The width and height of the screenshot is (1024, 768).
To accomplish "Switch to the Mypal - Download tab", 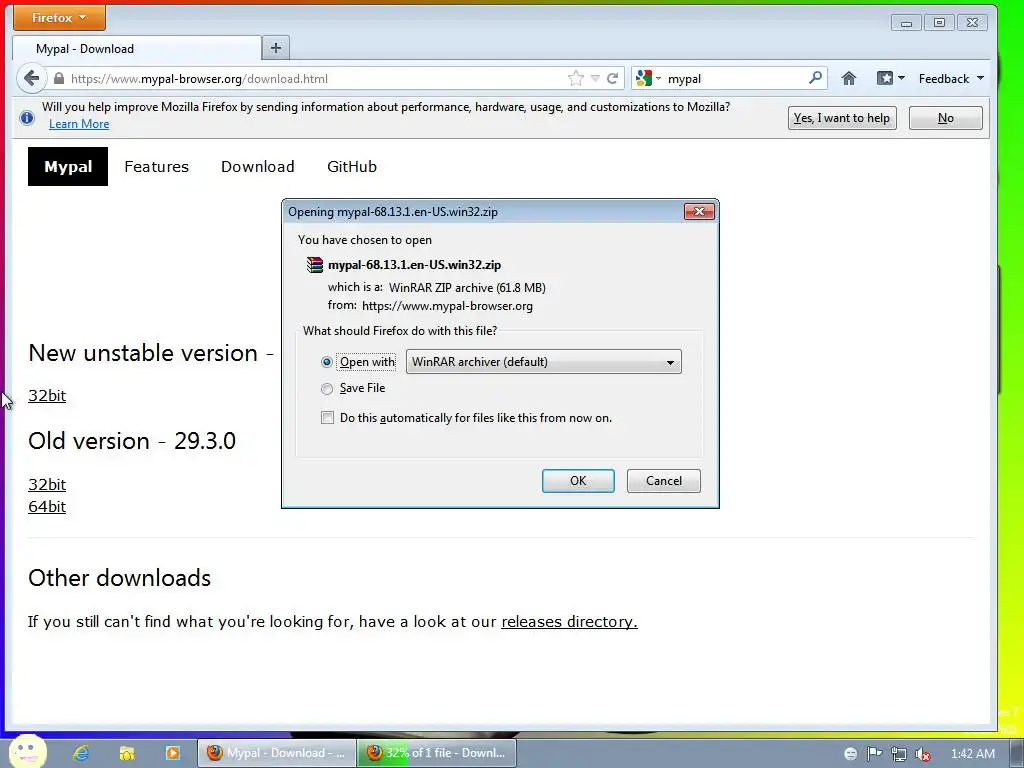I will point(136,48).
